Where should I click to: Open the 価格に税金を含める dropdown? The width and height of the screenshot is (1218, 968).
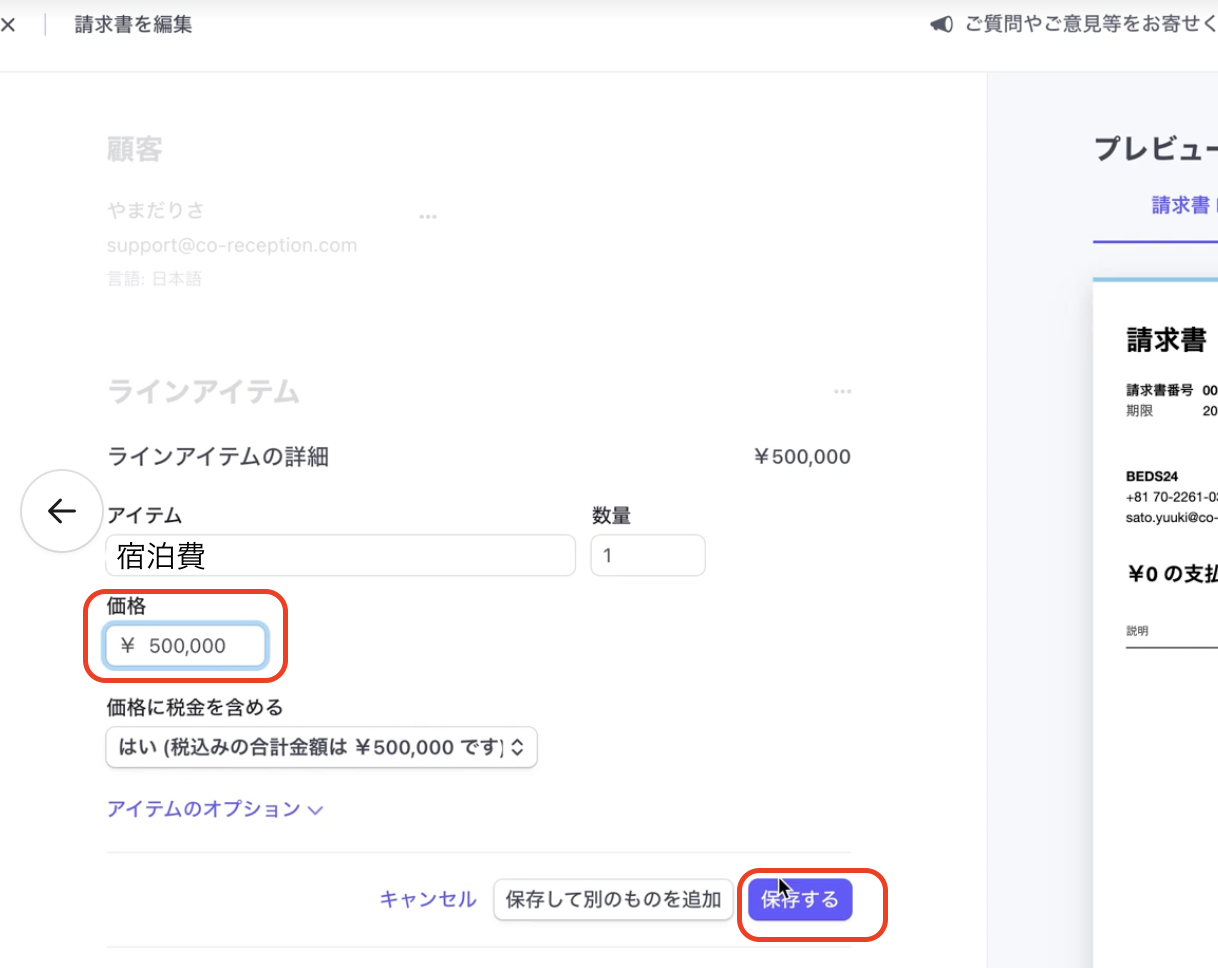coord(321,748)
